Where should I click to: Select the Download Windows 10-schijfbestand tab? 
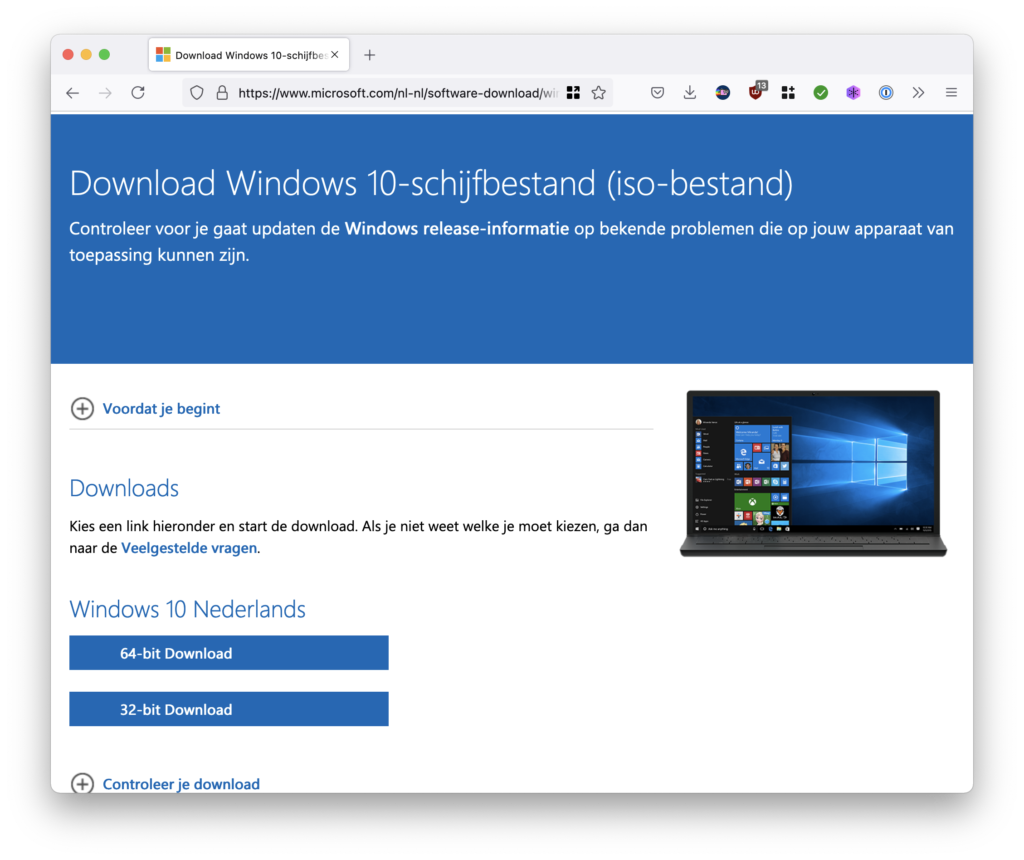point(249,55)
